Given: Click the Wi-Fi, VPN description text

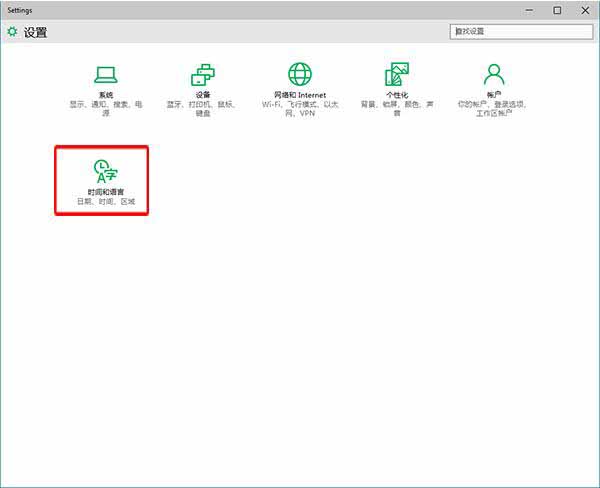Looking at the screenshot, I should point(300,109).
